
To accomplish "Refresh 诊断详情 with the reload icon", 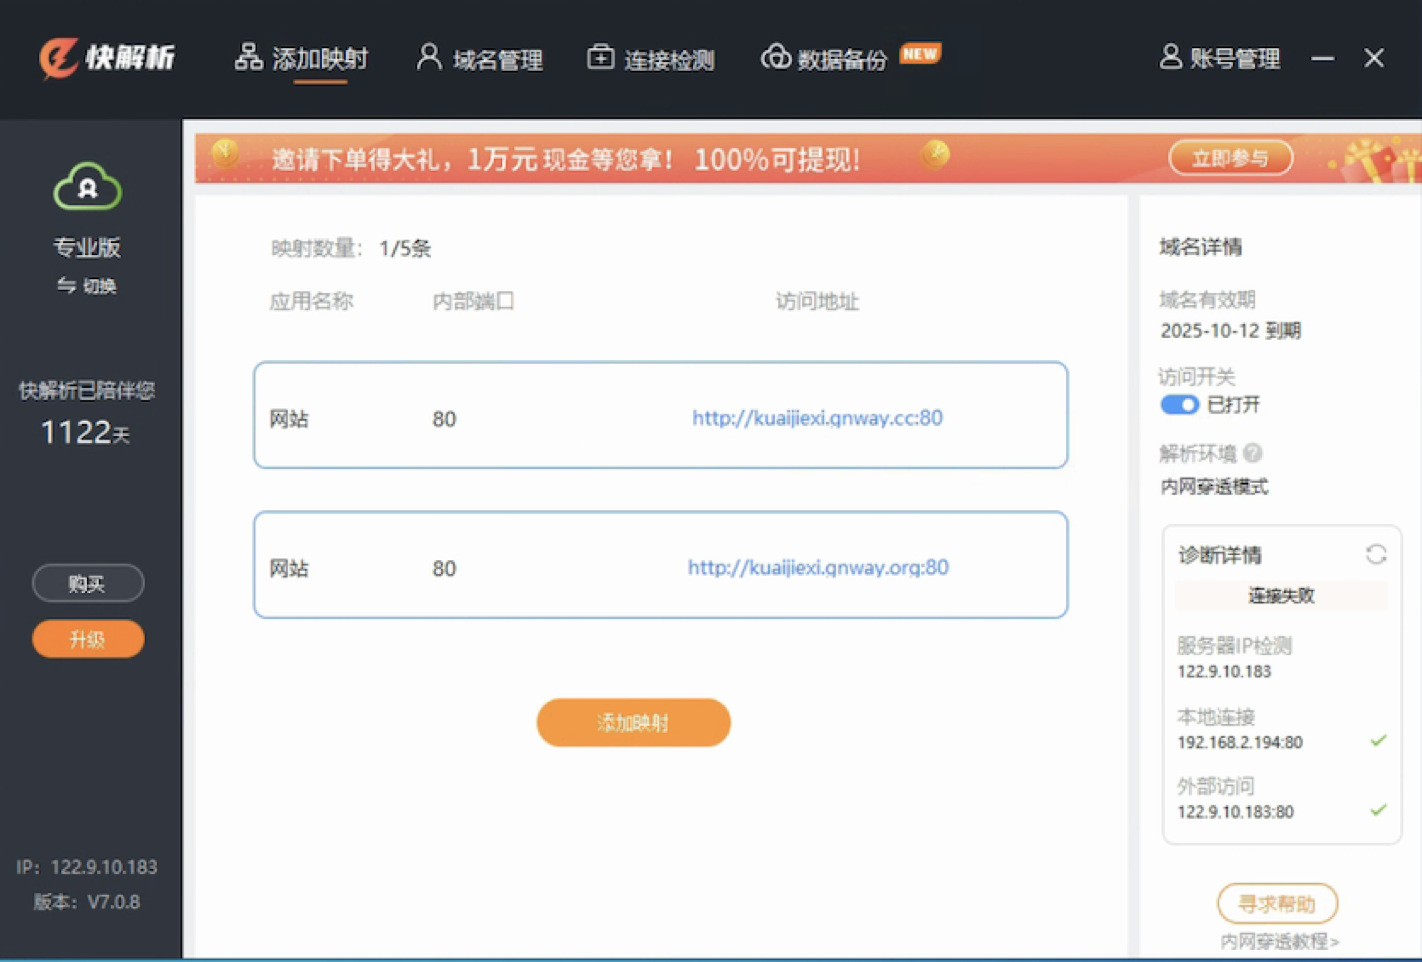I will pos(1376,554).
